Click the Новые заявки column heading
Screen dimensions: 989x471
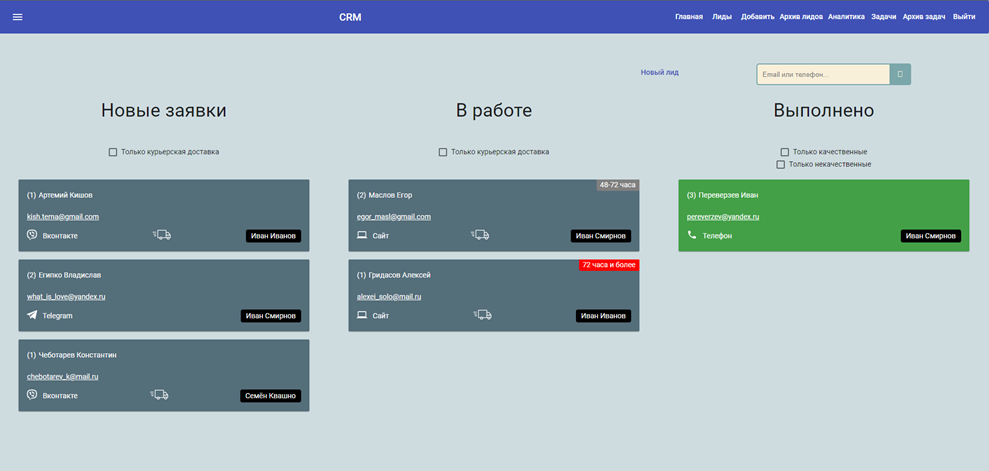(163, 110)
